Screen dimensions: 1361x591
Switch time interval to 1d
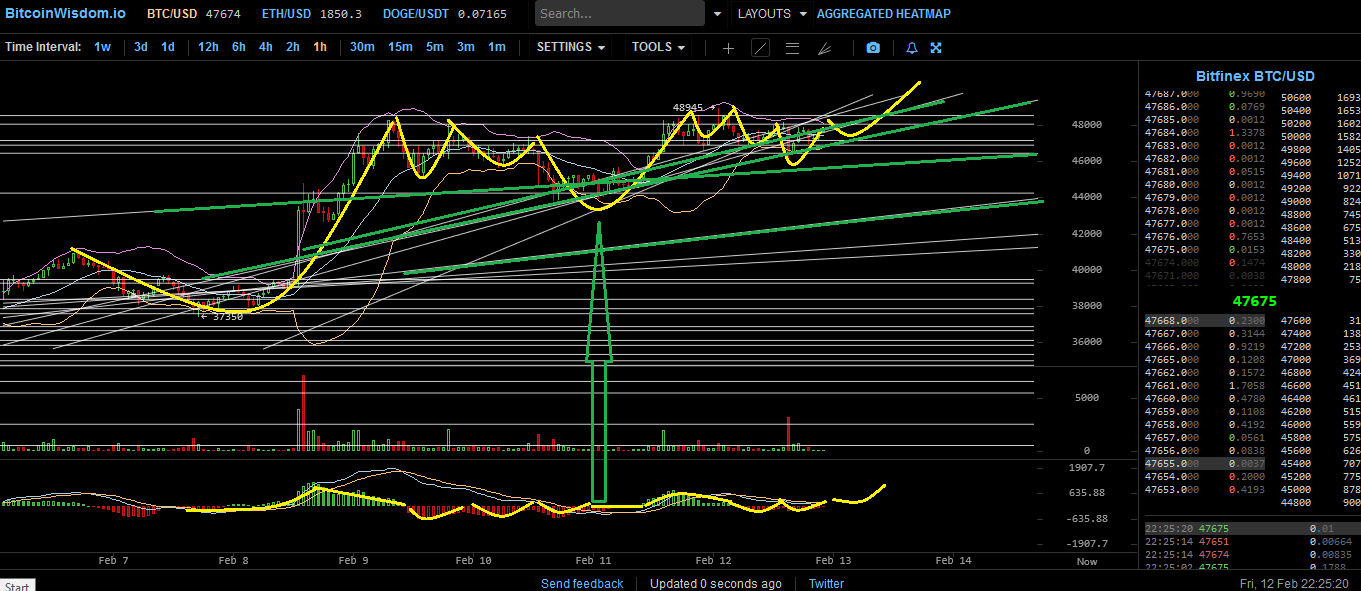168,47
